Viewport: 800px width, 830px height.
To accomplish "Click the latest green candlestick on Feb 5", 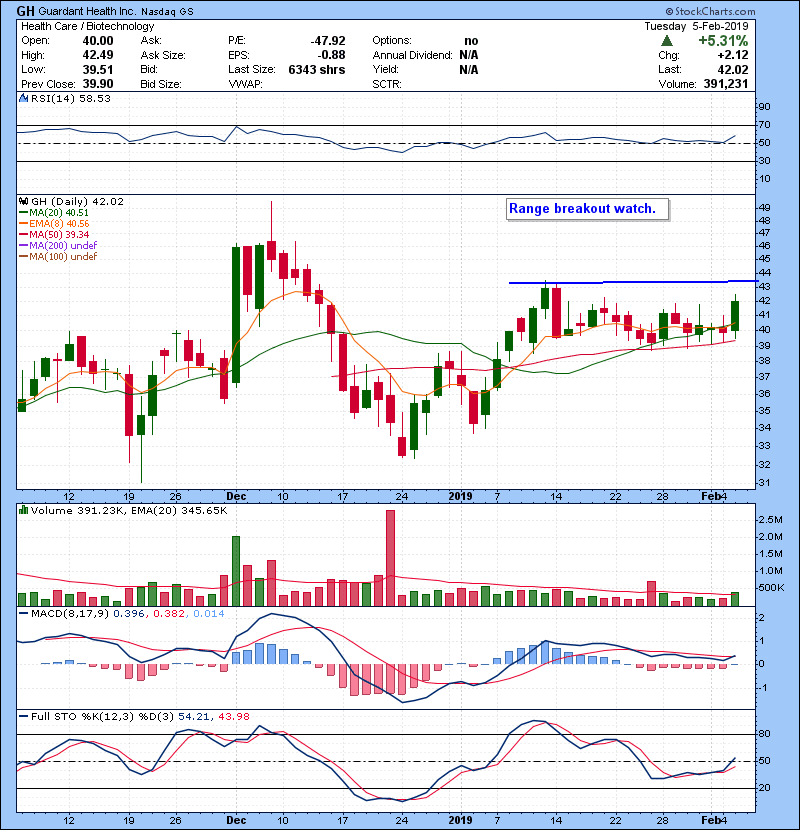I will point(735,316).
